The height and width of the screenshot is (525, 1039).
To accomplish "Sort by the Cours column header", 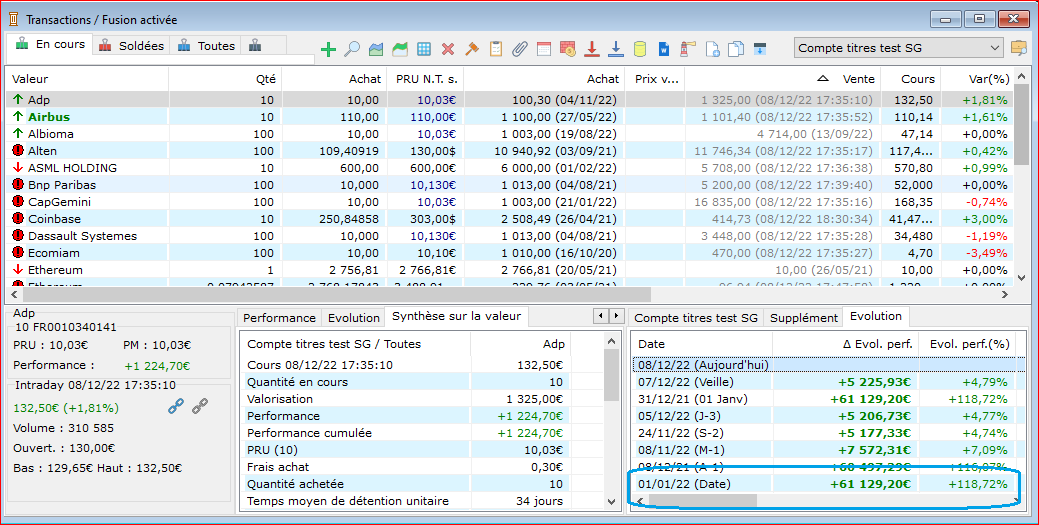I will click(x=910, y=79).
